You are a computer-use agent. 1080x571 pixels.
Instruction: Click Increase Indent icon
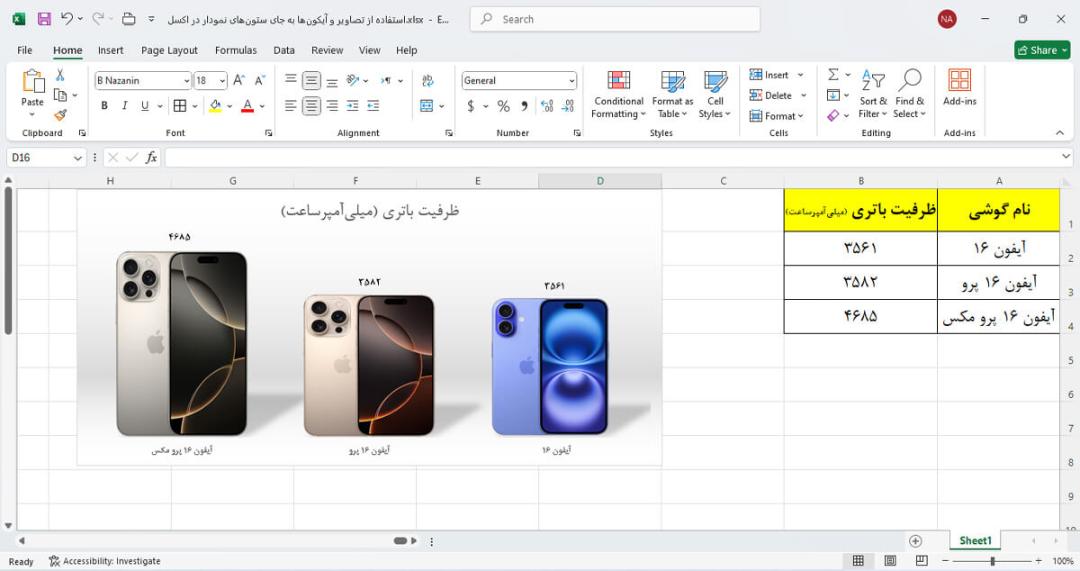click(x=373, y=105)
